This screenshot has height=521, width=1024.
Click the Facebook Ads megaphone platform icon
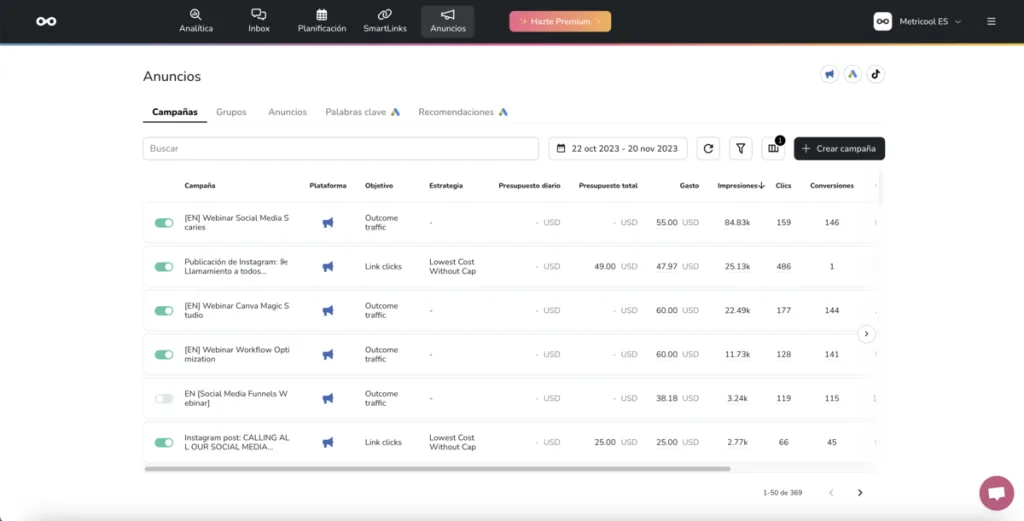[x=829, y=74]
